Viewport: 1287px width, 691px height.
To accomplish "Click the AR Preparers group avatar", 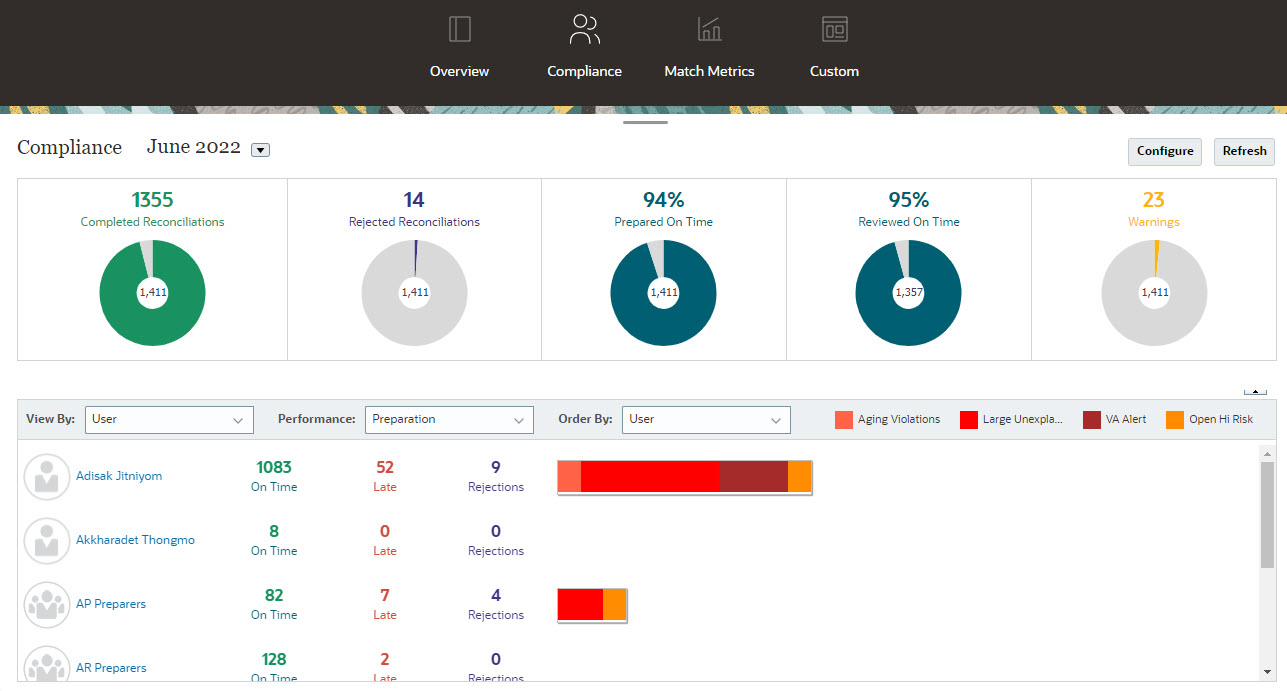I will (x=47, y=665).
